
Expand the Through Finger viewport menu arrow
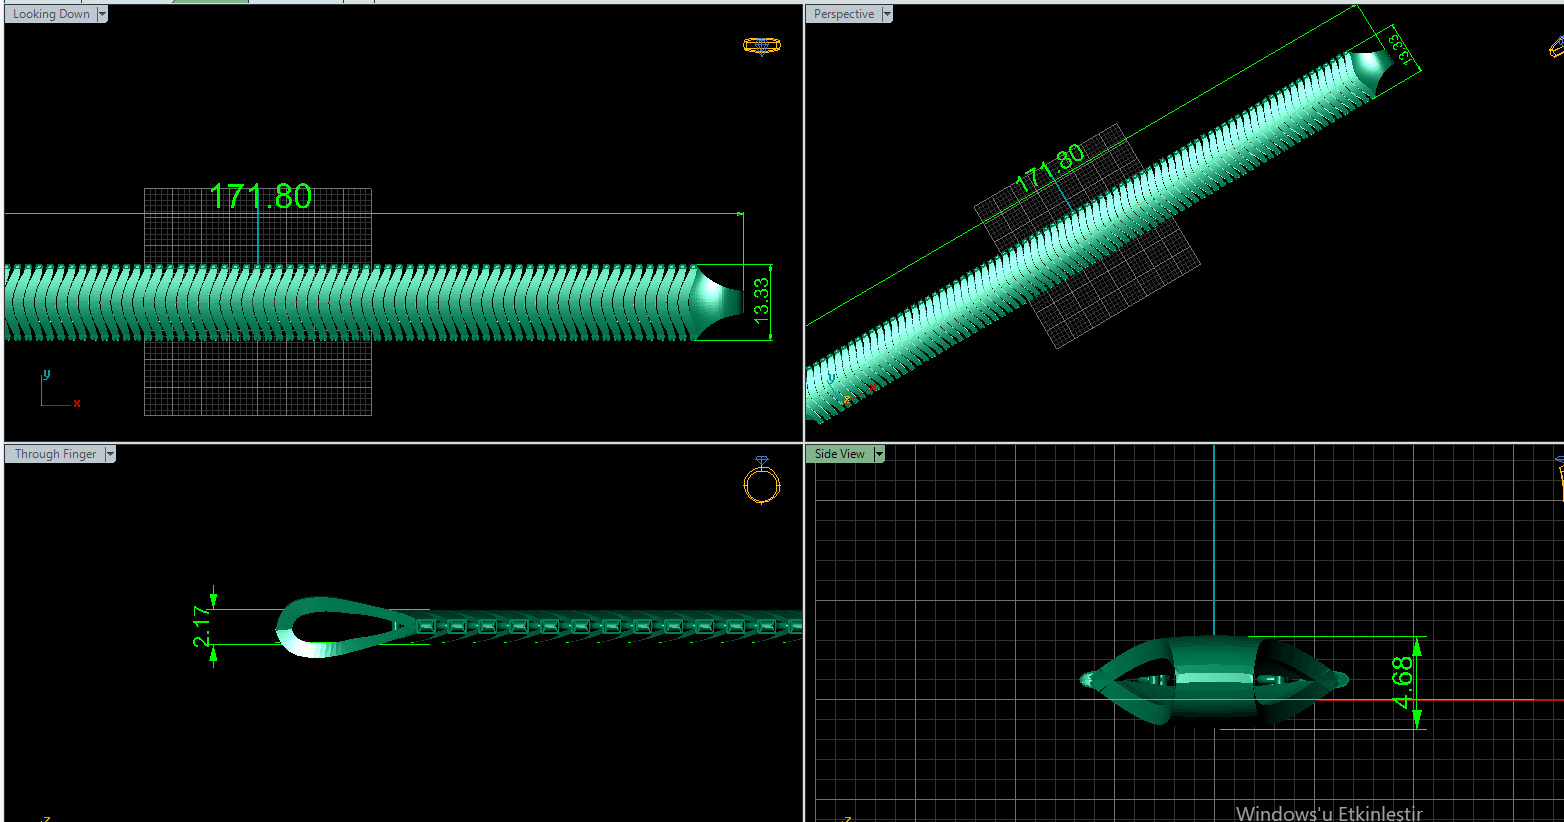[x=110, y=454]
